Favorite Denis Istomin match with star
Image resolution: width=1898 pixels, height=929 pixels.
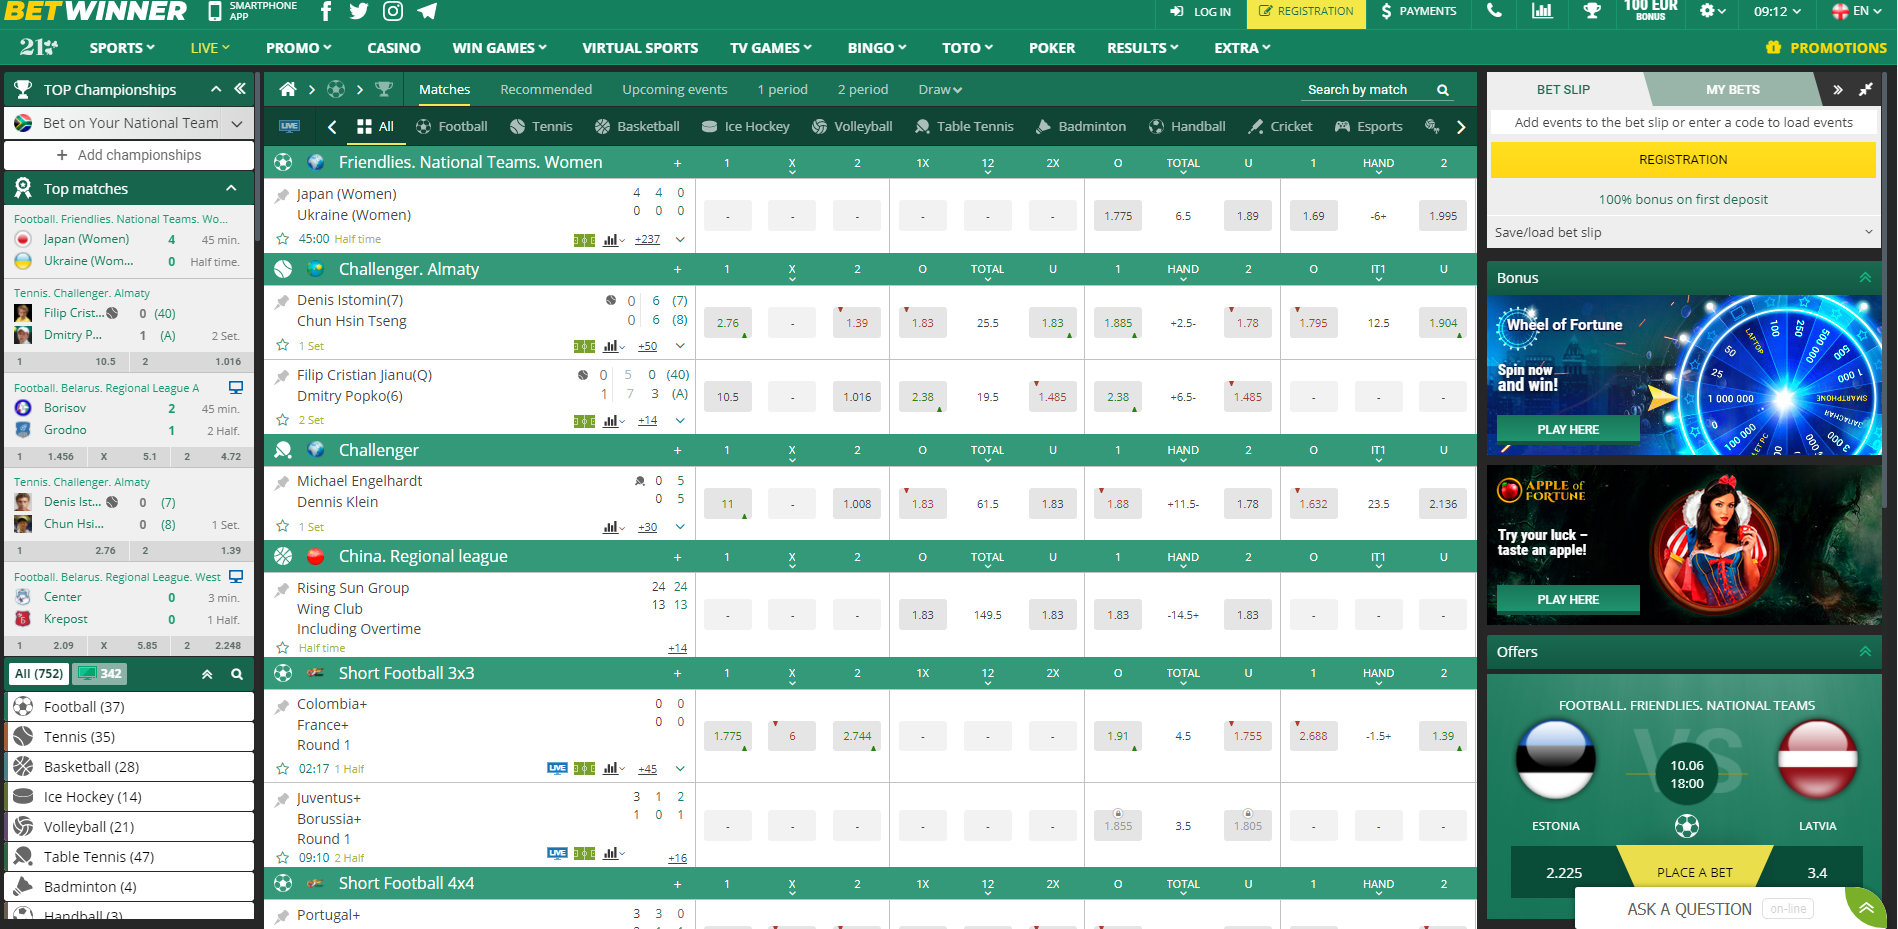[282, 345]
